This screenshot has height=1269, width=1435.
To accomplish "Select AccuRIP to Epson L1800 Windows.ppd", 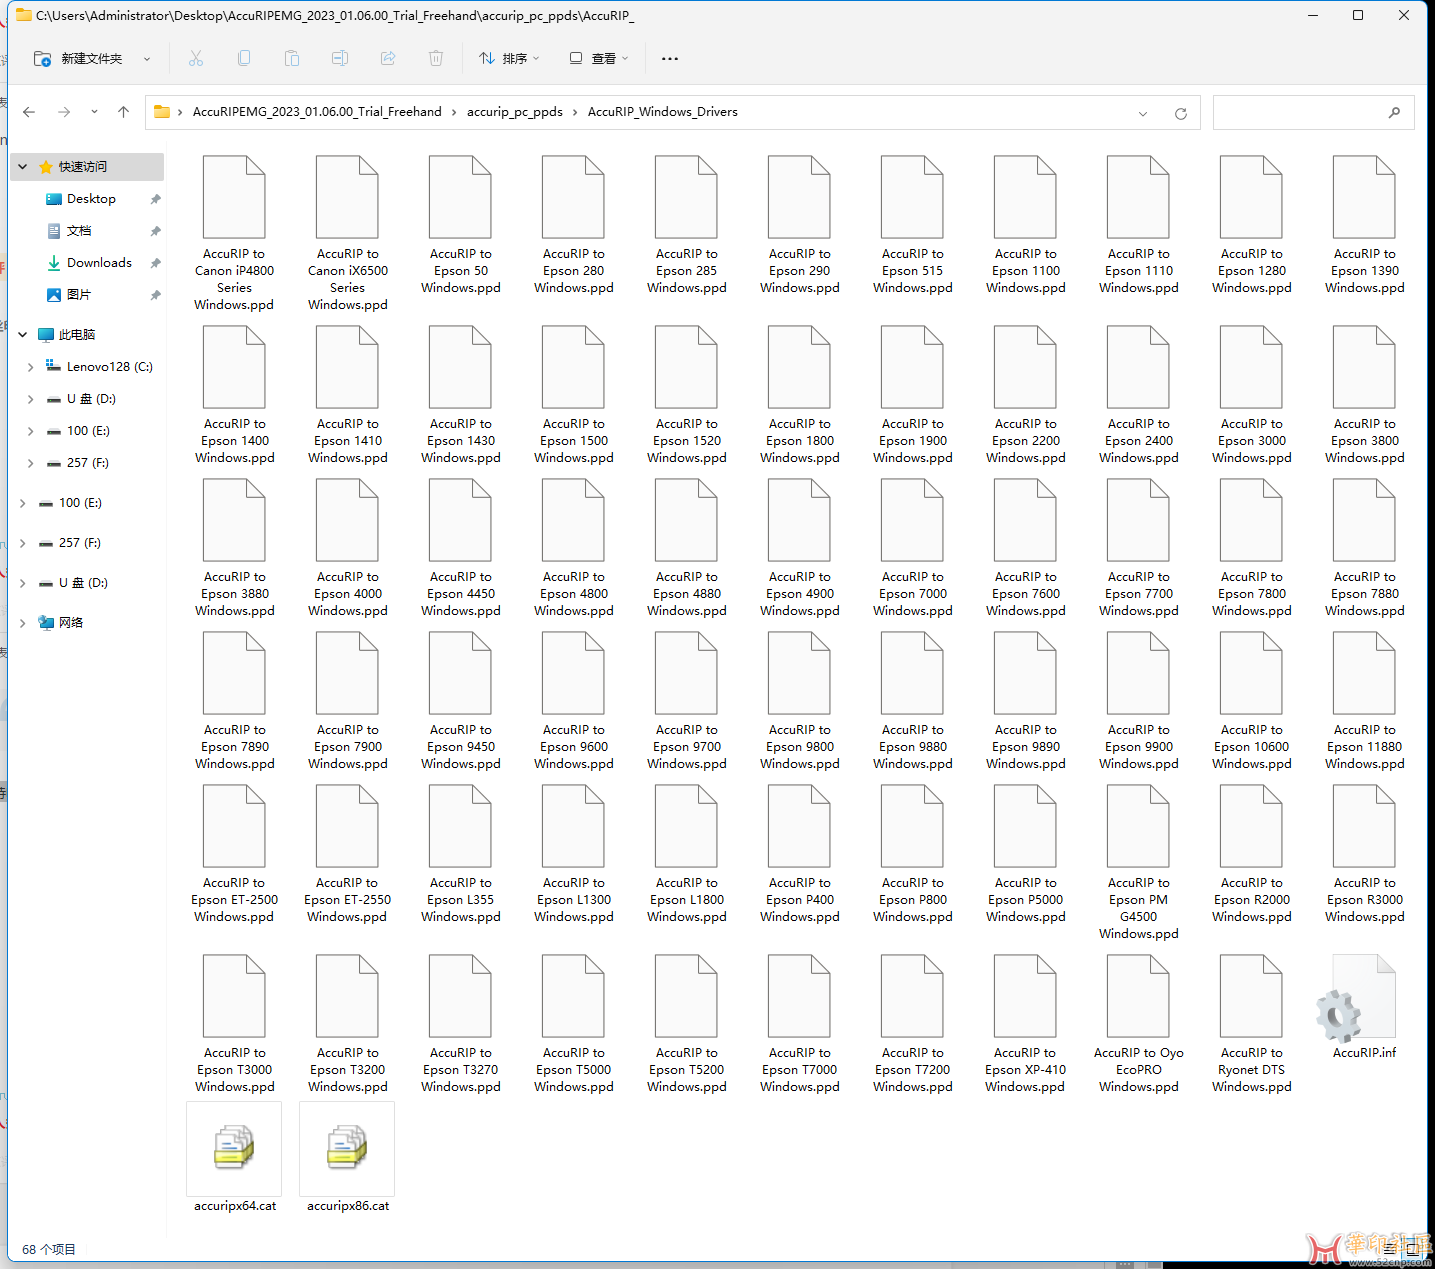I will [x=687, y=854].
